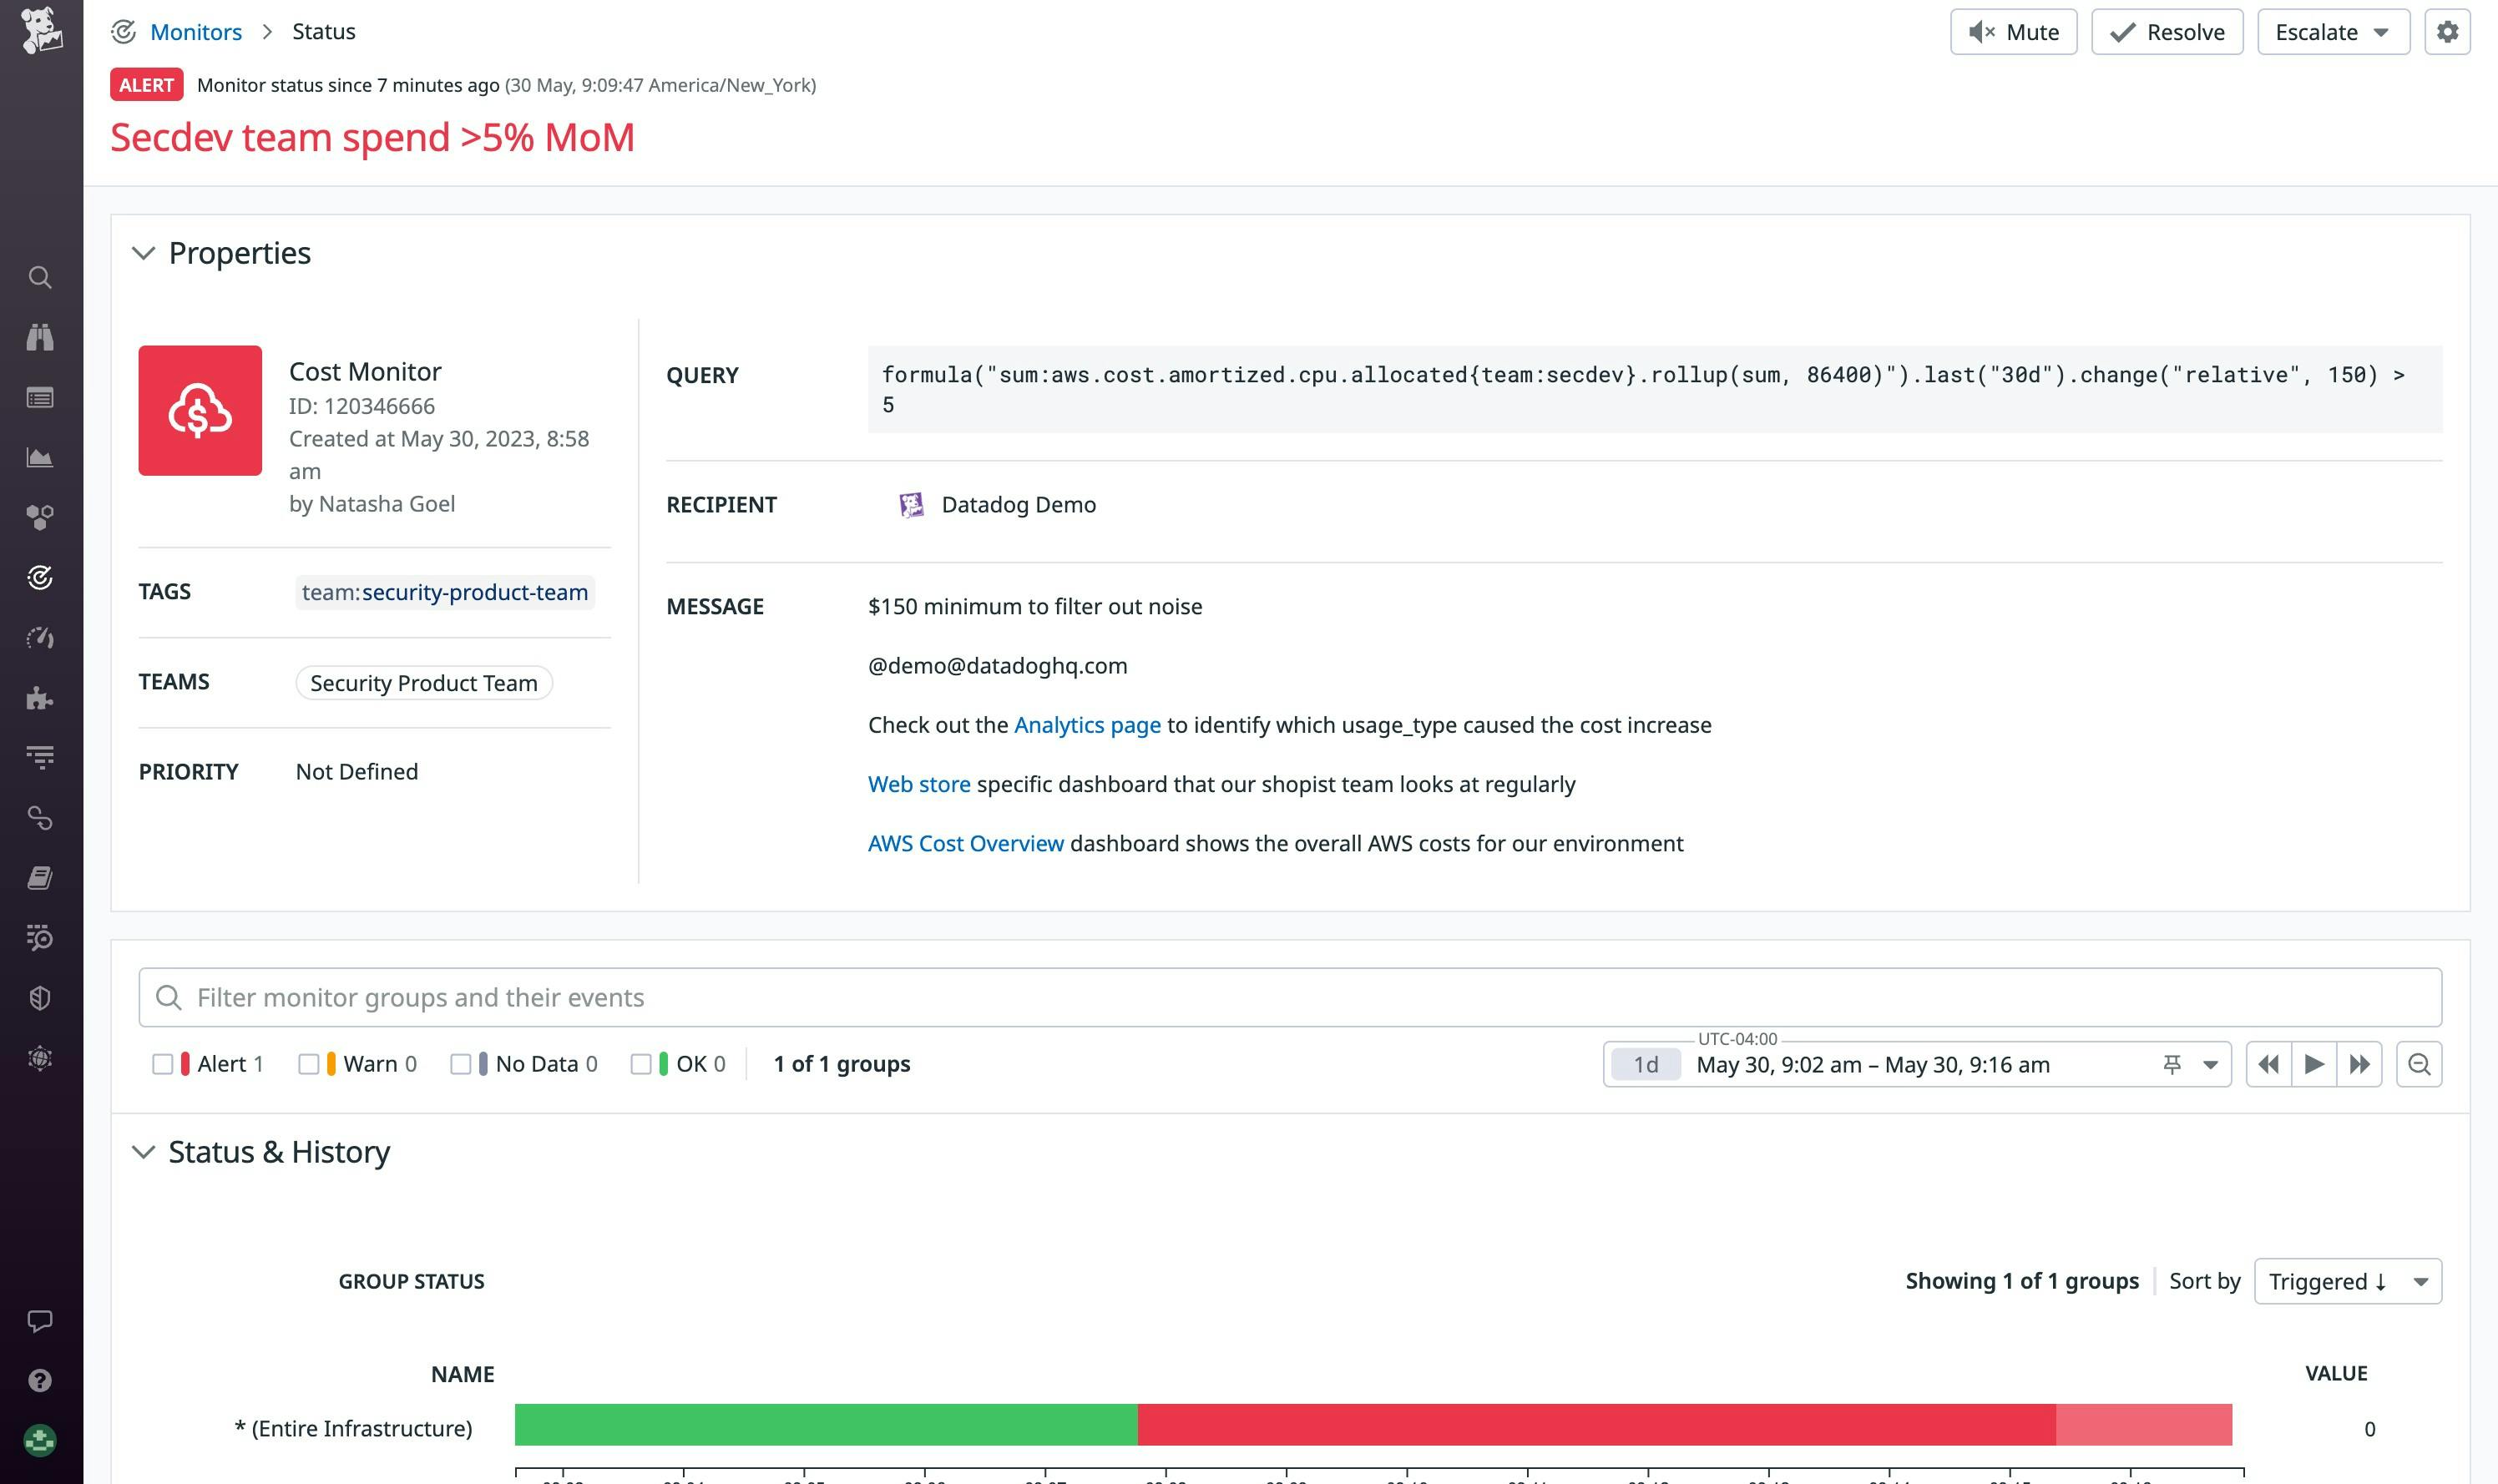Open the Triggered sort-by dropdown
This screenshot has width=2498, height=1484.
[x=2346, y=1281]
